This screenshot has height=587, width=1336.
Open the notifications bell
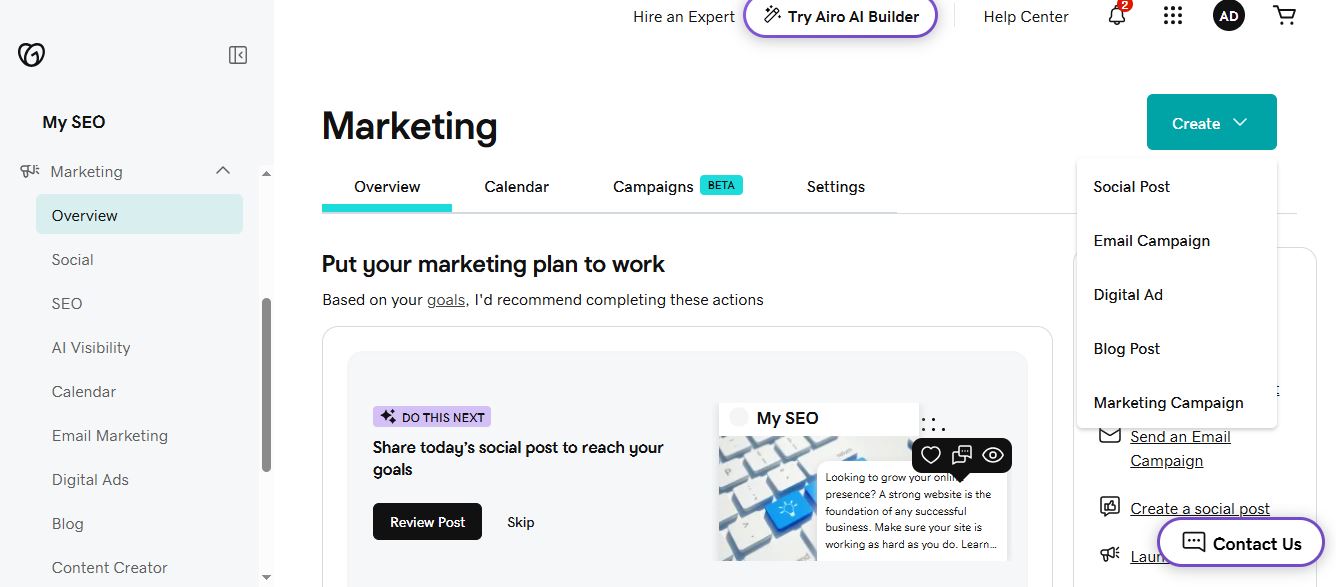click(x=1117, y=15)
